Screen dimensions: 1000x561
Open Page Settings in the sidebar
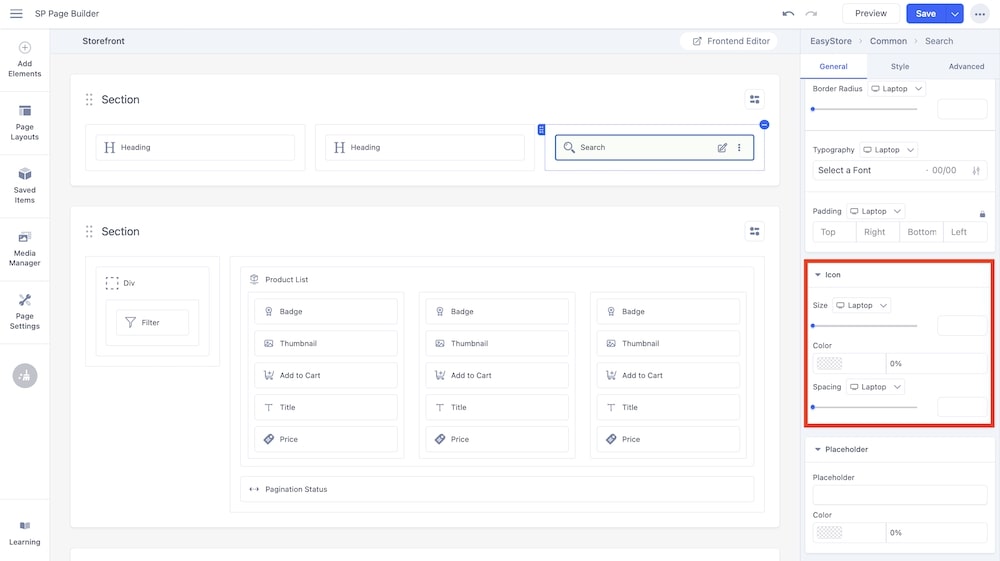(25, 311)
